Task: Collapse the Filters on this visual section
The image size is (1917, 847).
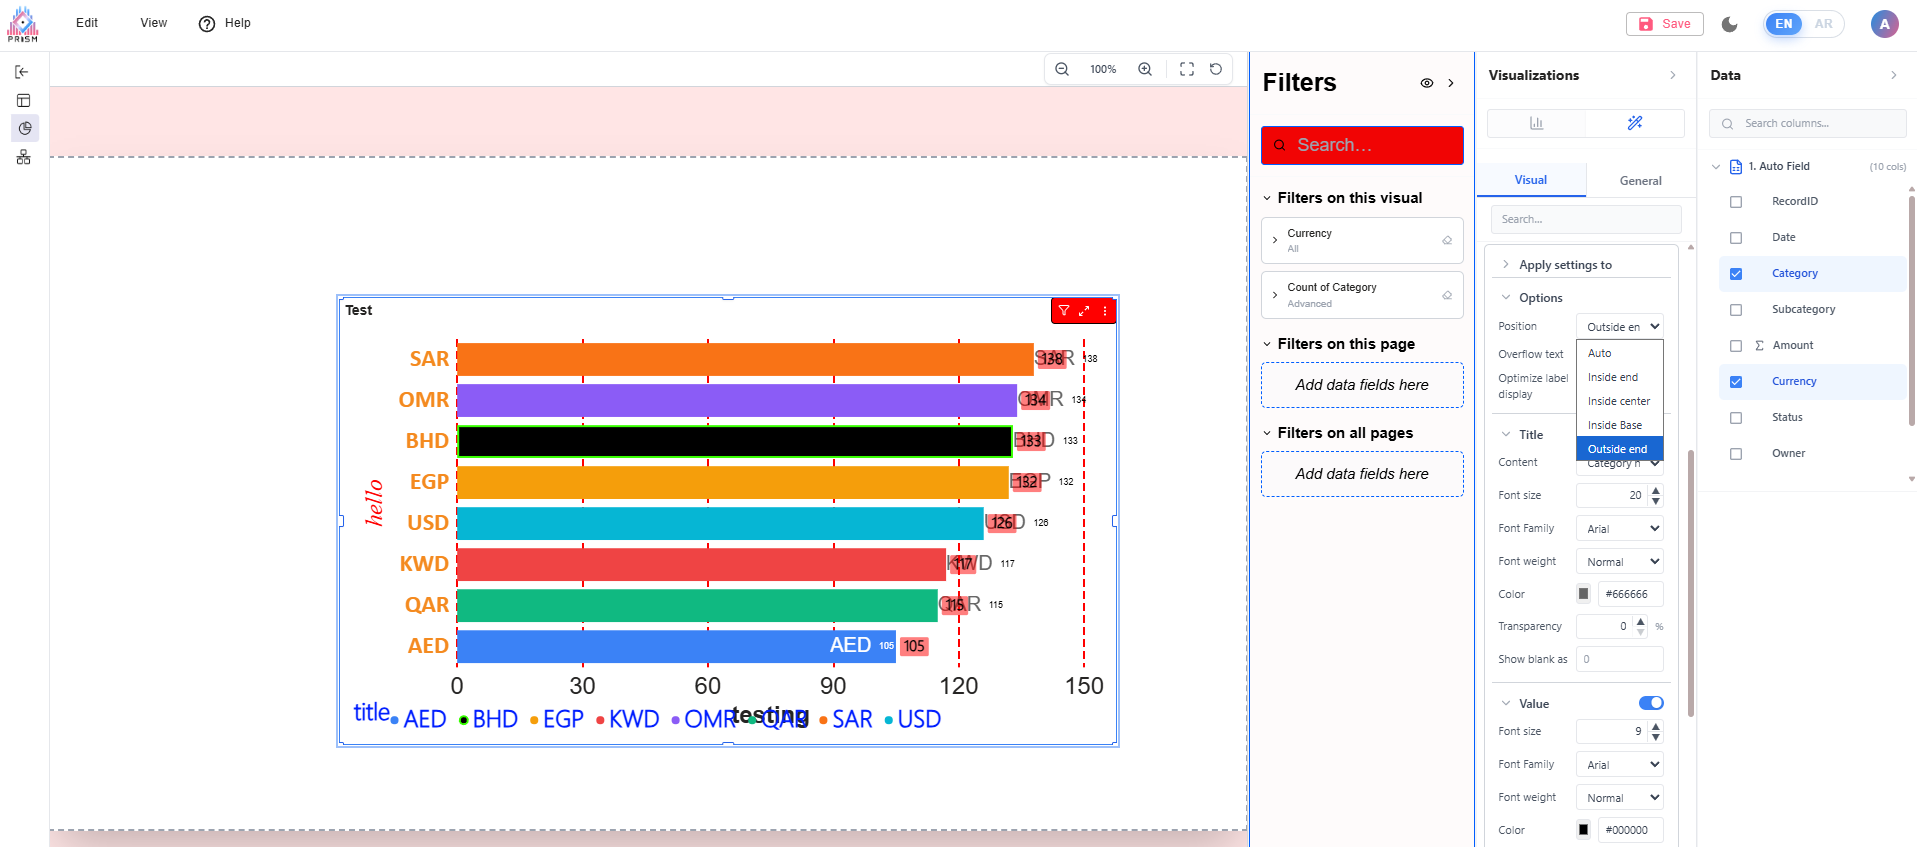Action: (1267, 198)
